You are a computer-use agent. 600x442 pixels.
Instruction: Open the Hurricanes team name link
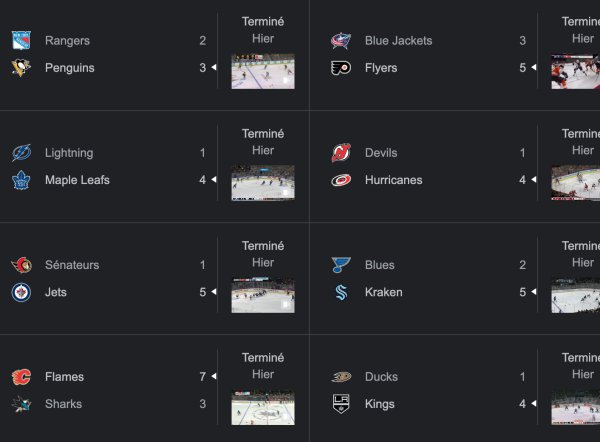[x=393, y=180]
